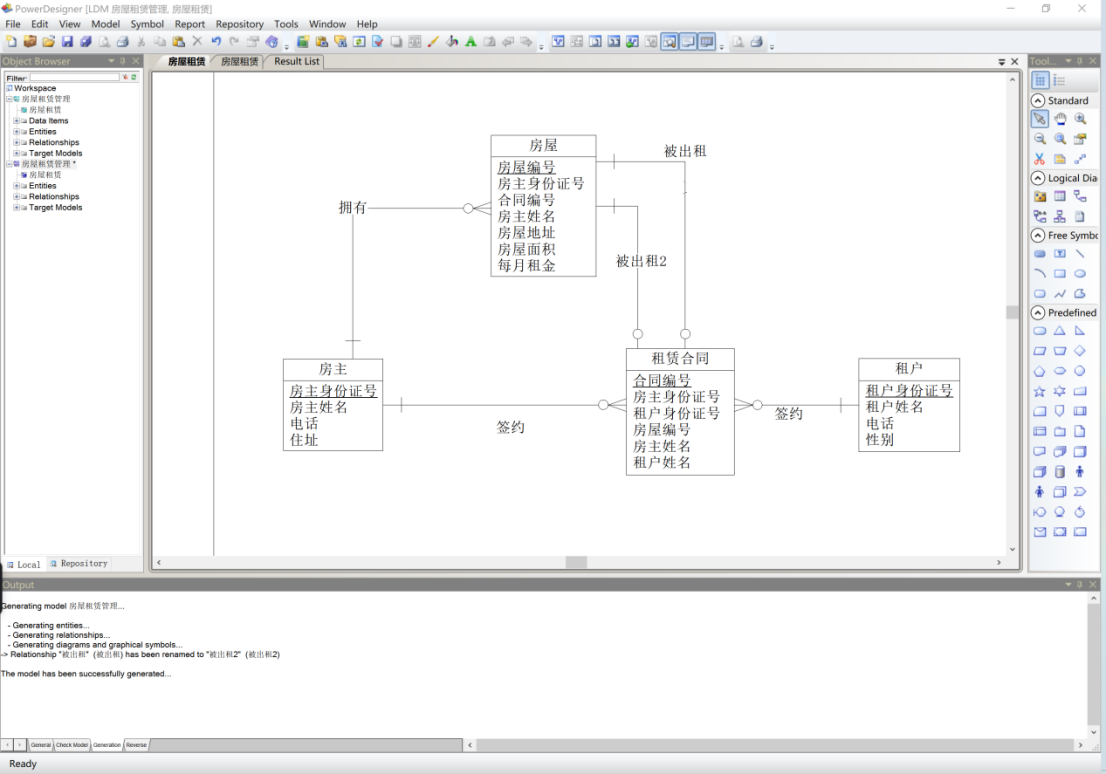Select the Entity tool in Logical Diagram
The image size is (1106, 774).
(1059, 197)
